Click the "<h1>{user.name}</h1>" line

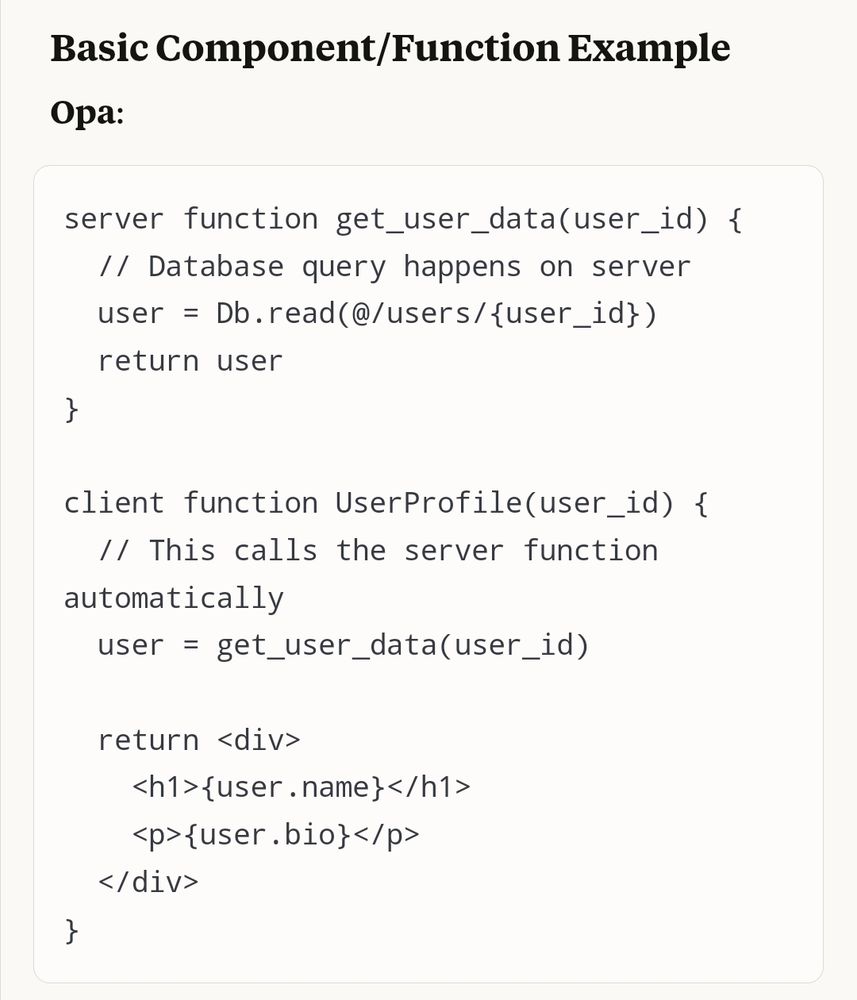click(301, 788)
